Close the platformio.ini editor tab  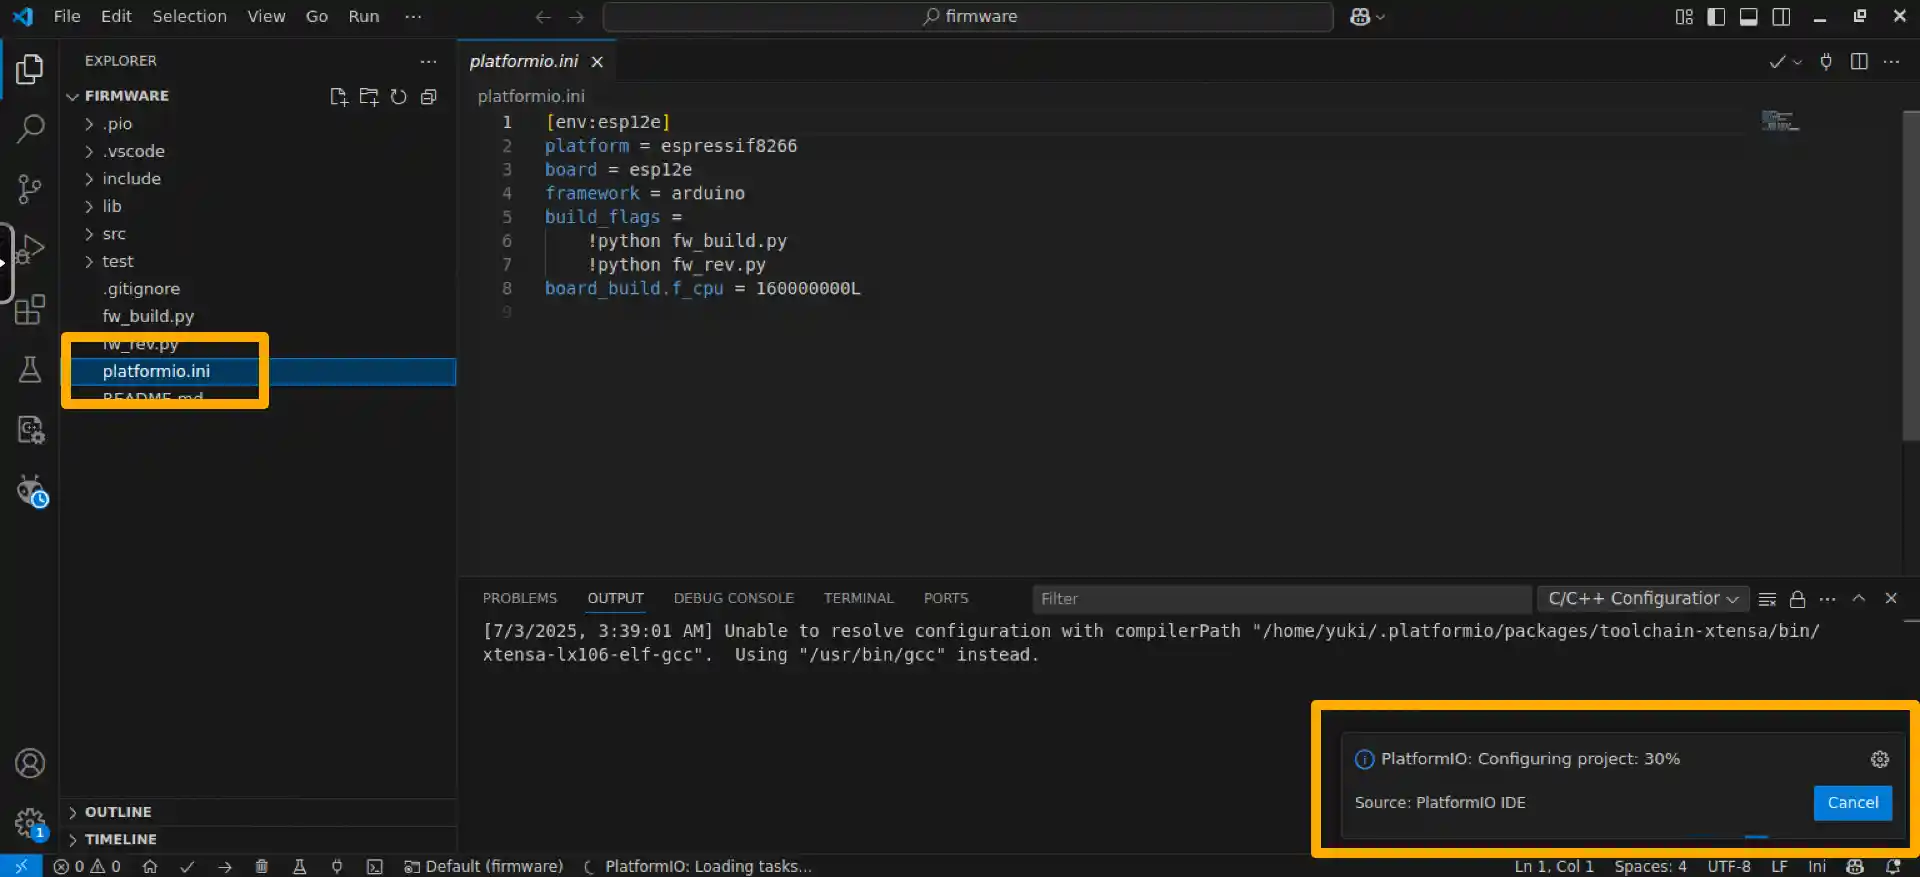pos(597,62)
